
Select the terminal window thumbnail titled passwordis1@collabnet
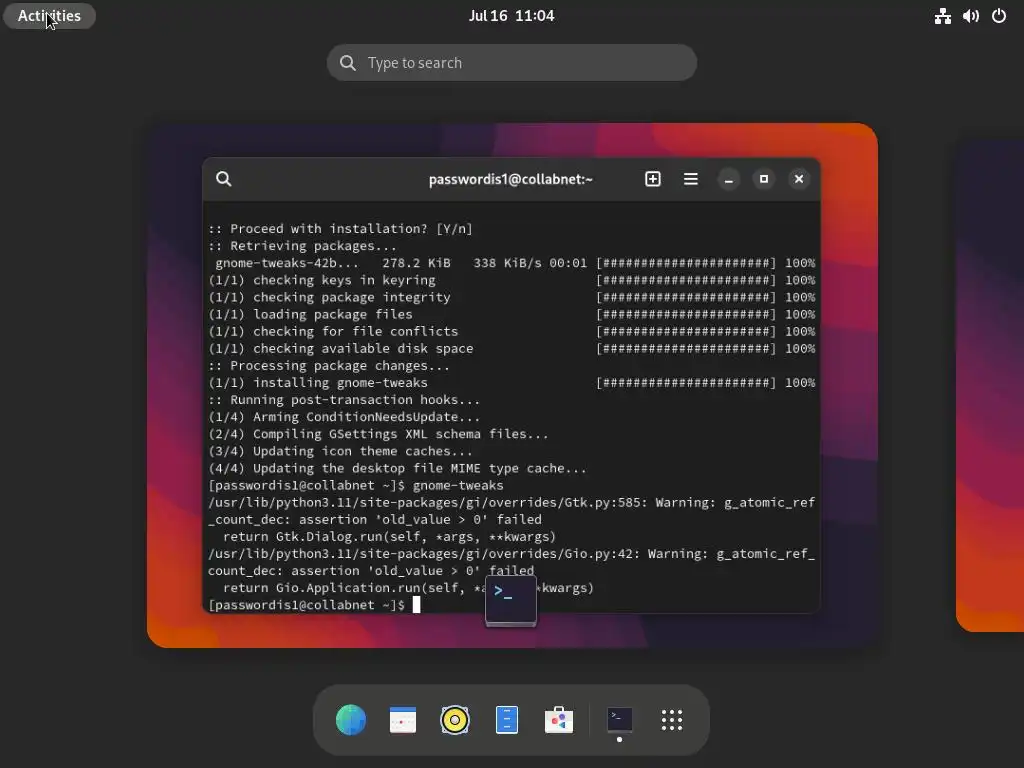pos(511,385)
